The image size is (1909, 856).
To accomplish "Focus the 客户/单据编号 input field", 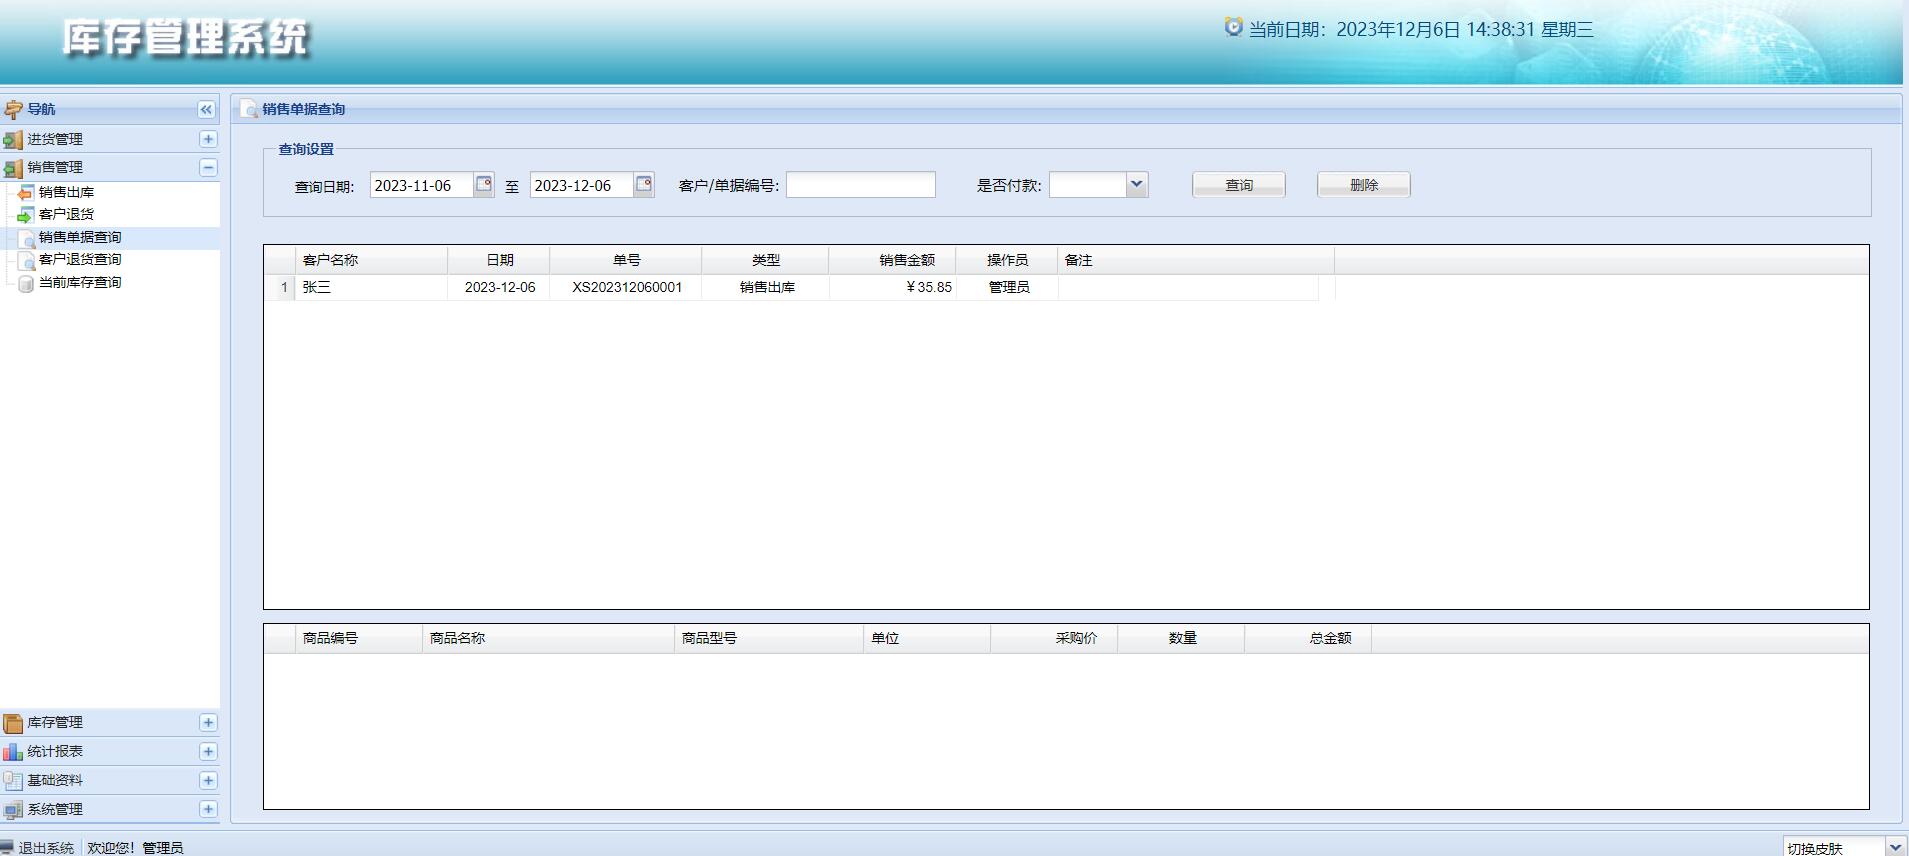I will click(x=861, y=185).
